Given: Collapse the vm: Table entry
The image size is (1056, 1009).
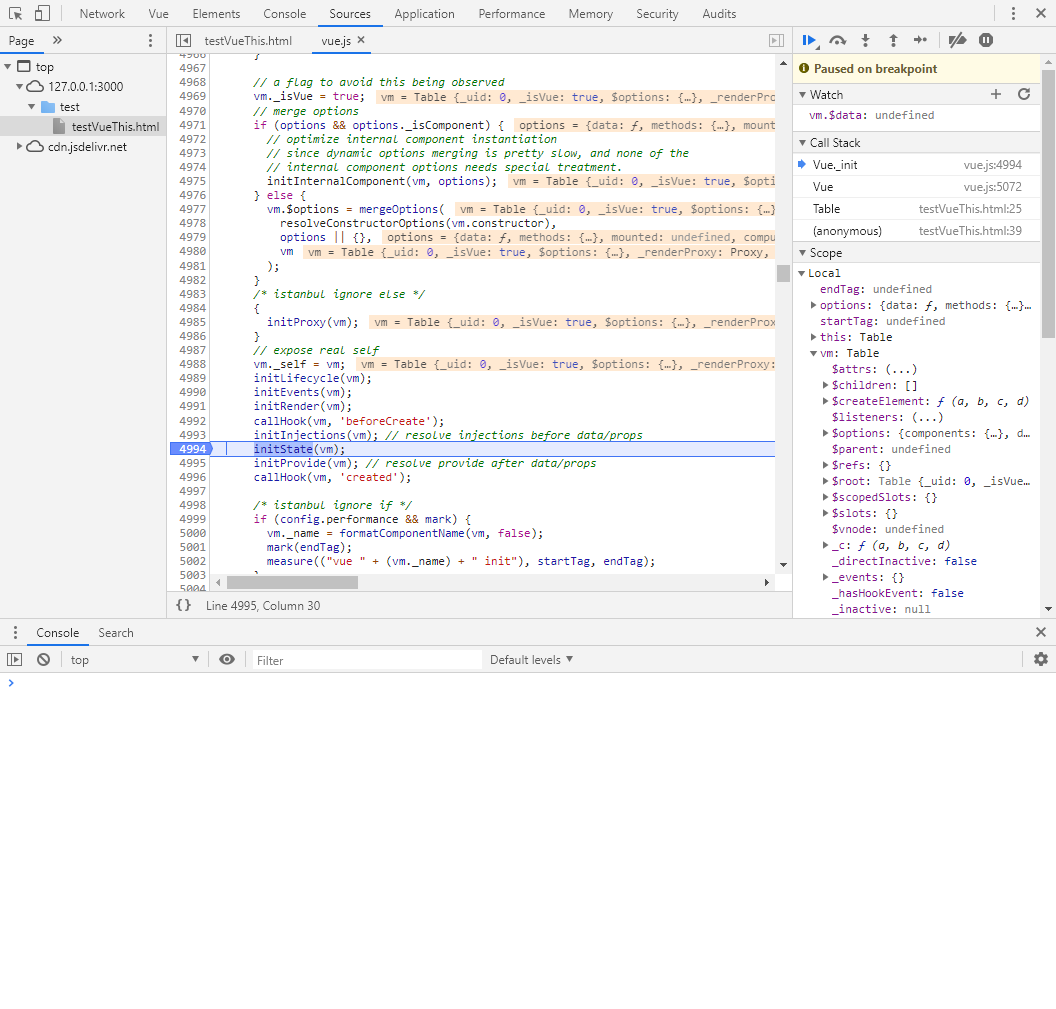Looking at the screenshot, I should pyautogui.click(x=814, y=353).
